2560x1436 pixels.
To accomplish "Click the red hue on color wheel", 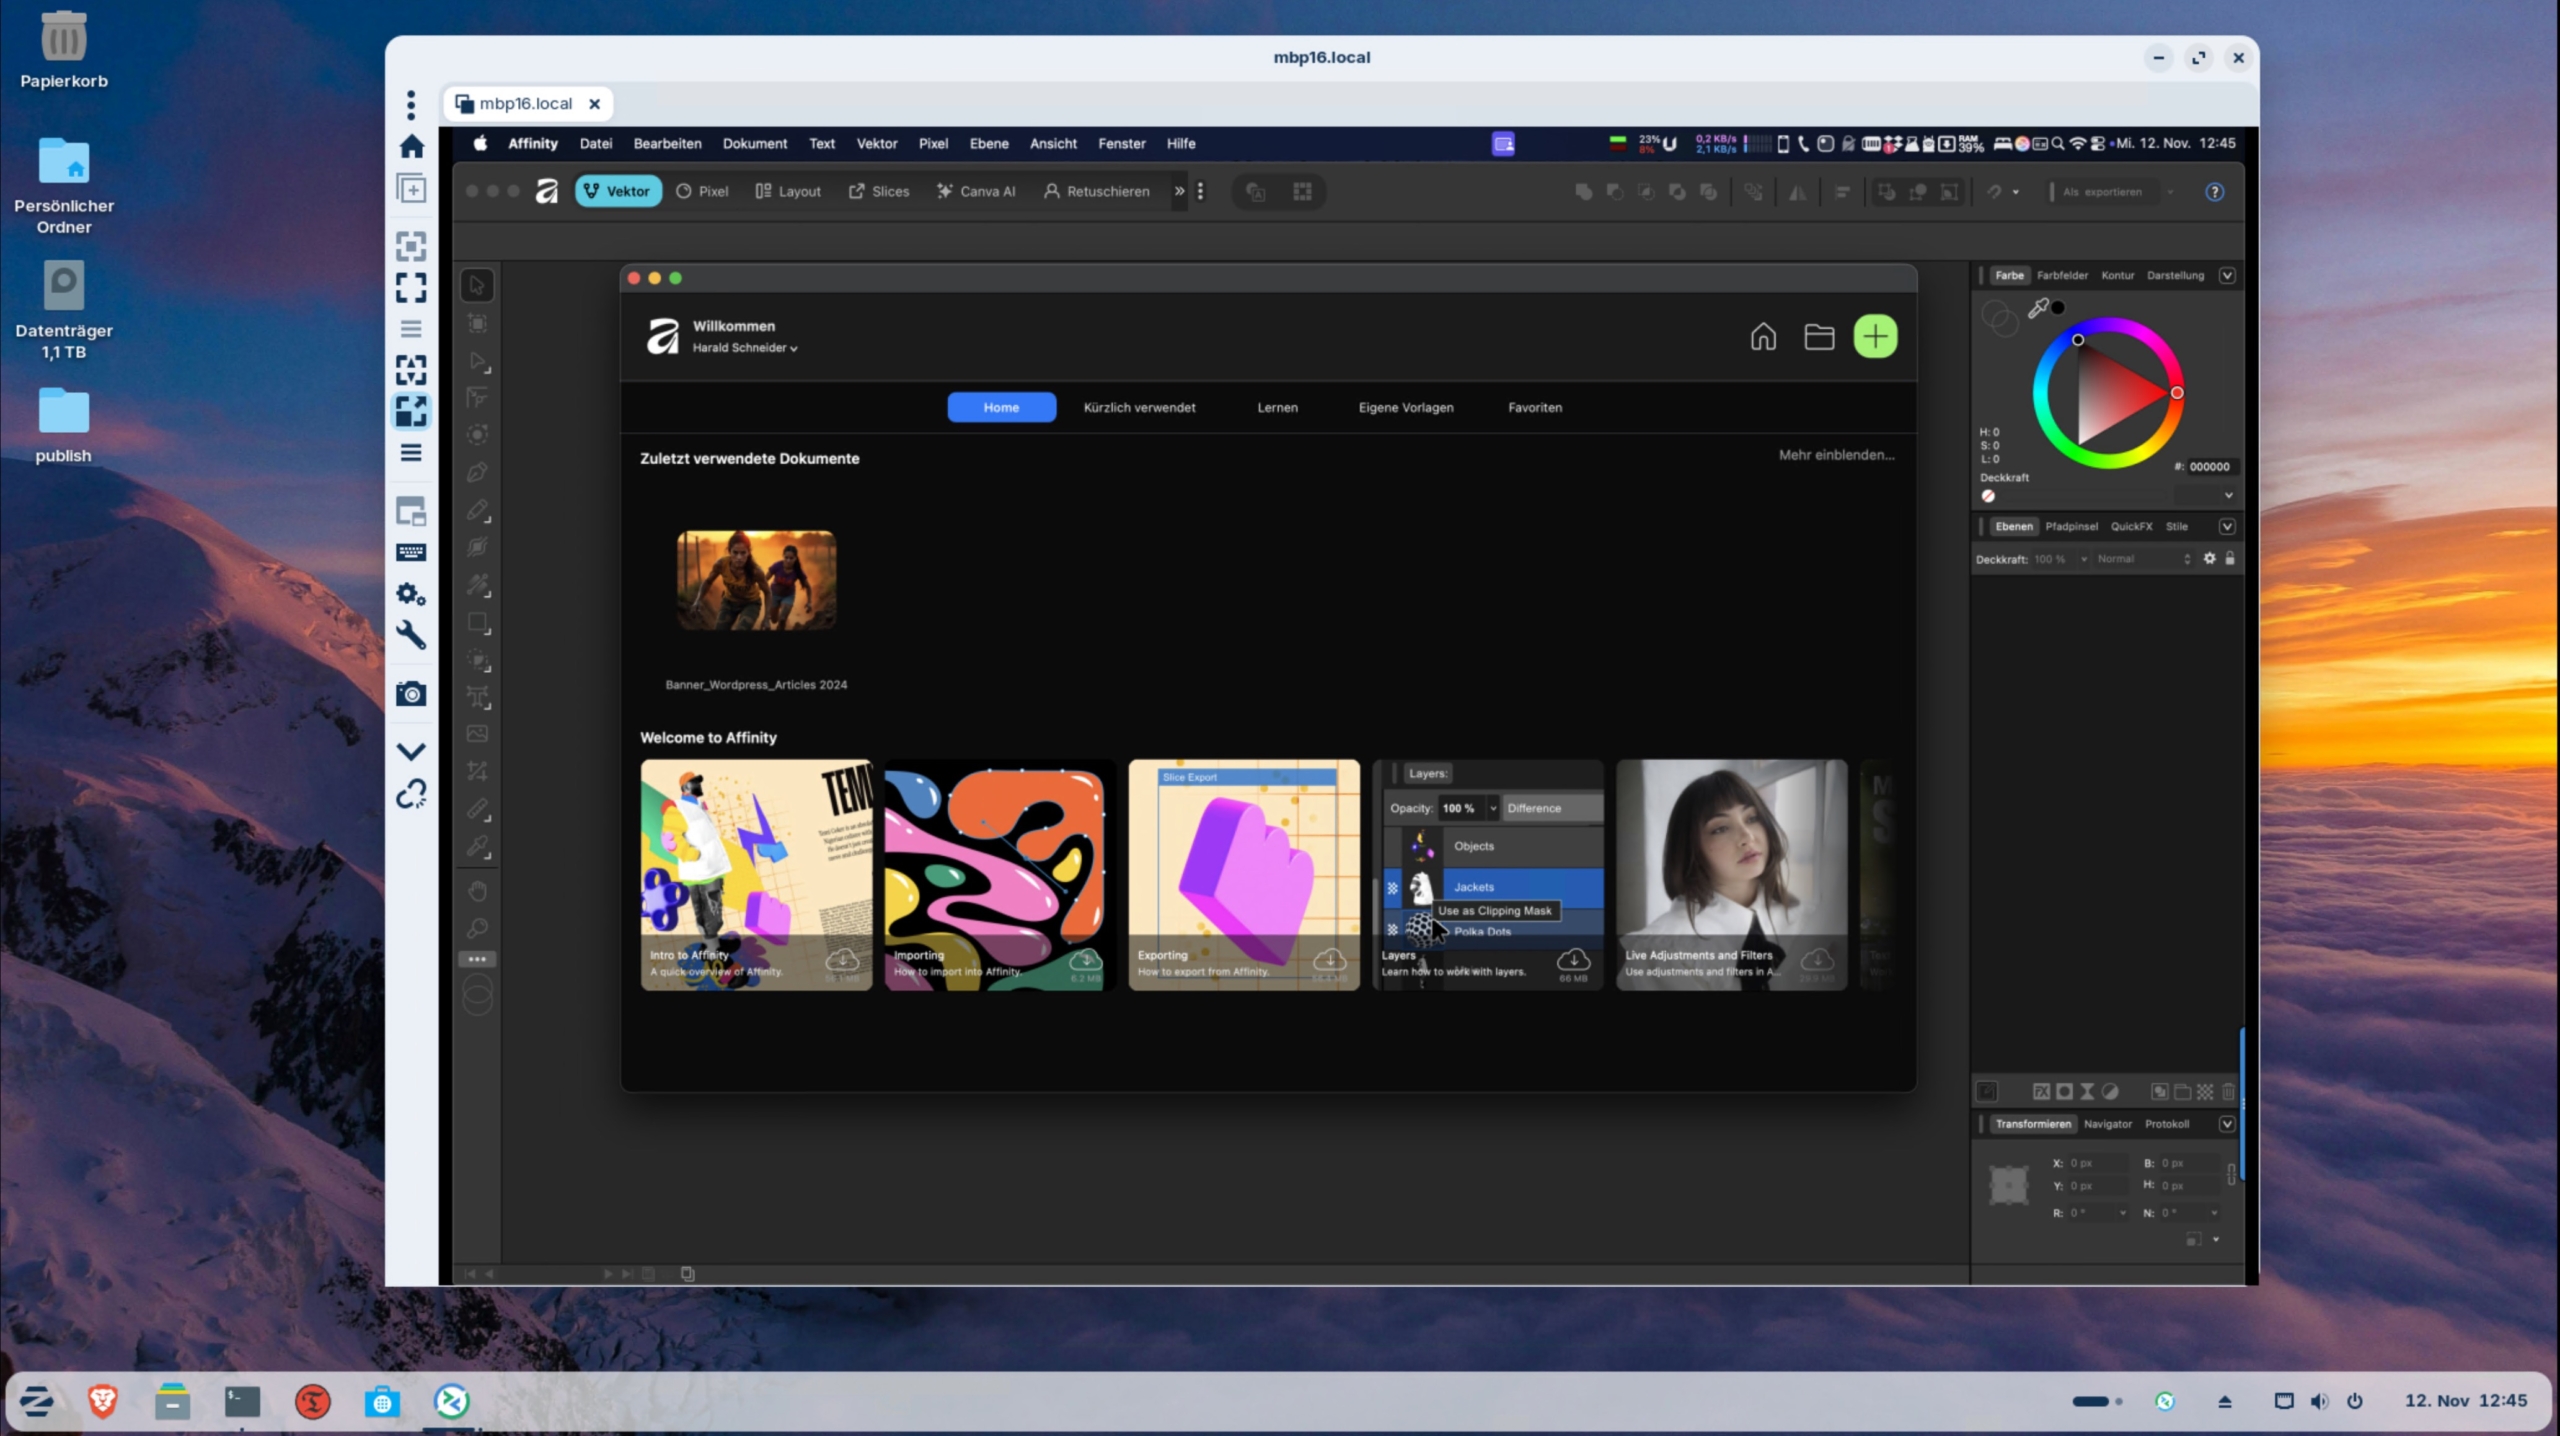I will 2176,393.
